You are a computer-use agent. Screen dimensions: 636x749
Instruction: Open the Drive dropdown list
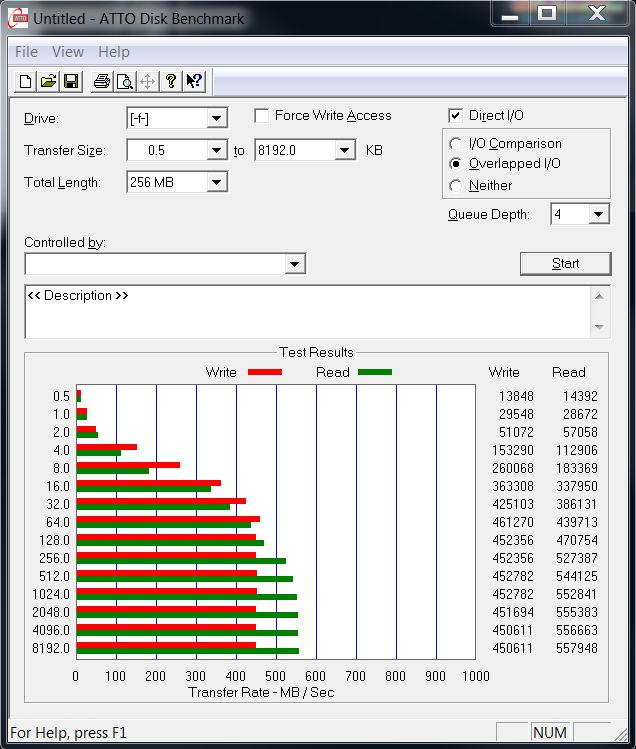pyautogui.click(x=217, y=119)
